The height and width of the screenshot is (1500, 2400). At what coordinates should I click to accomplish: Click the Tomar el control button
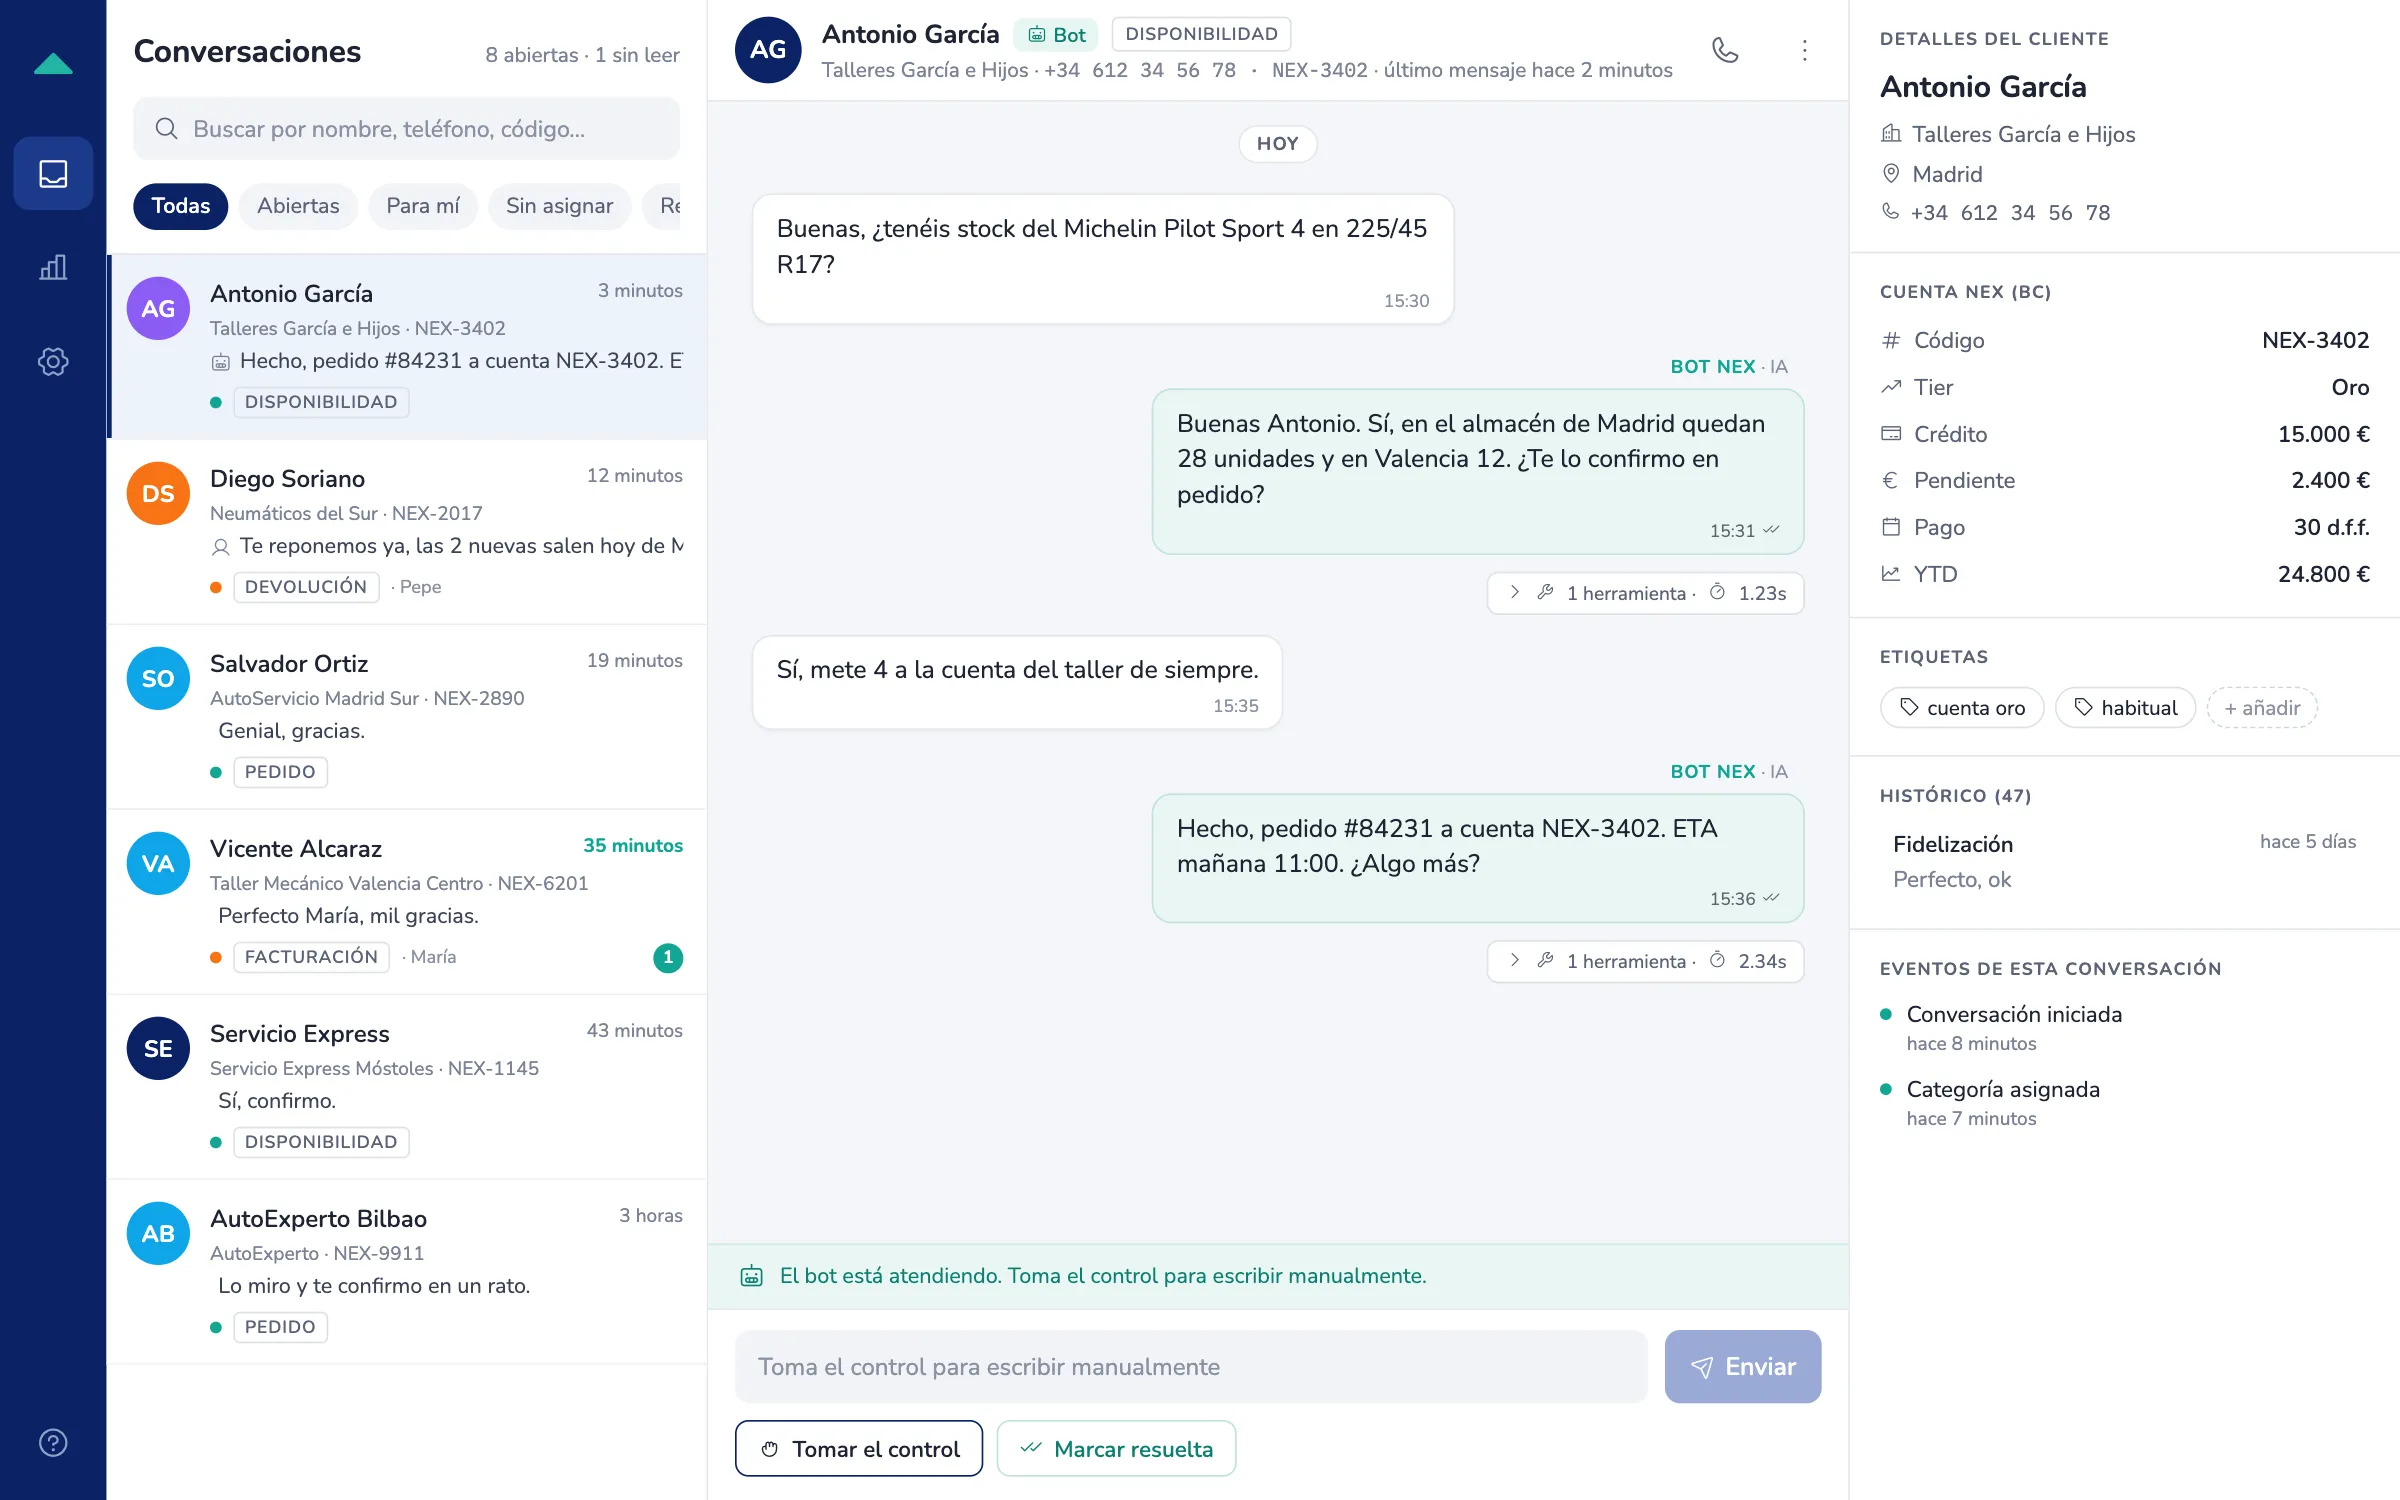(859, 1448)
